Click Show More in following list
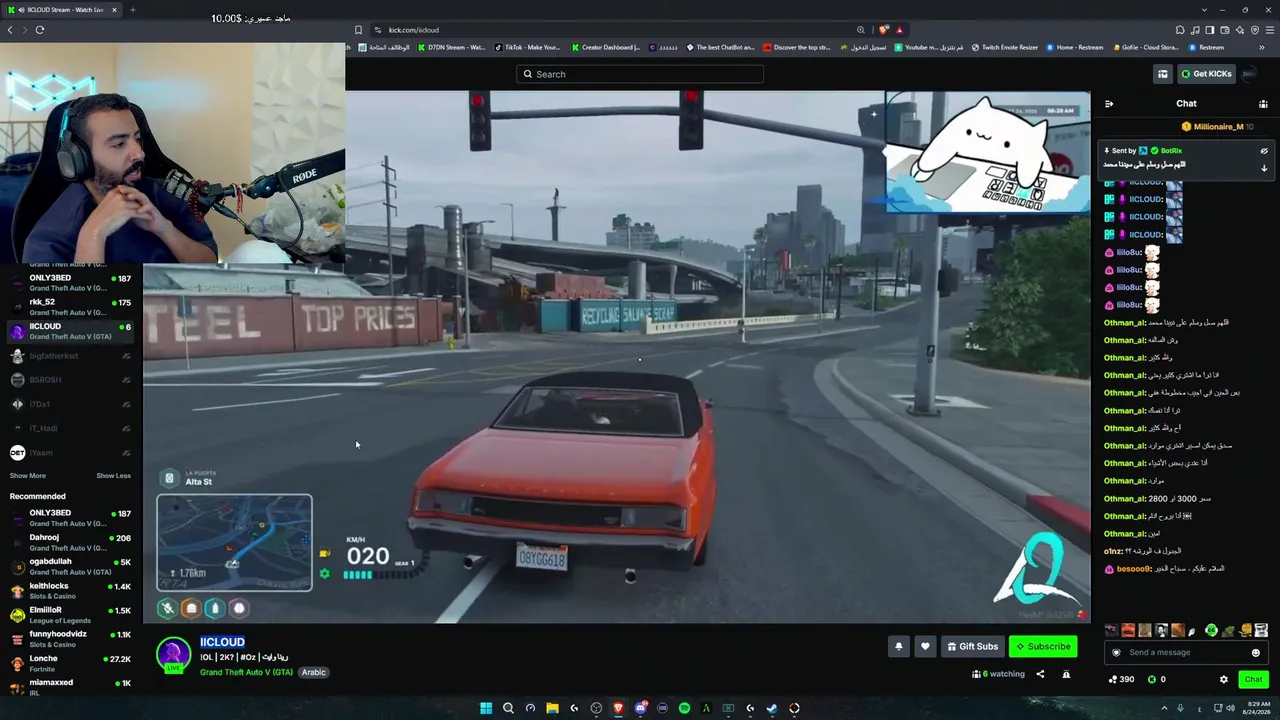The image size is (1280, 720). coord(28,476)
